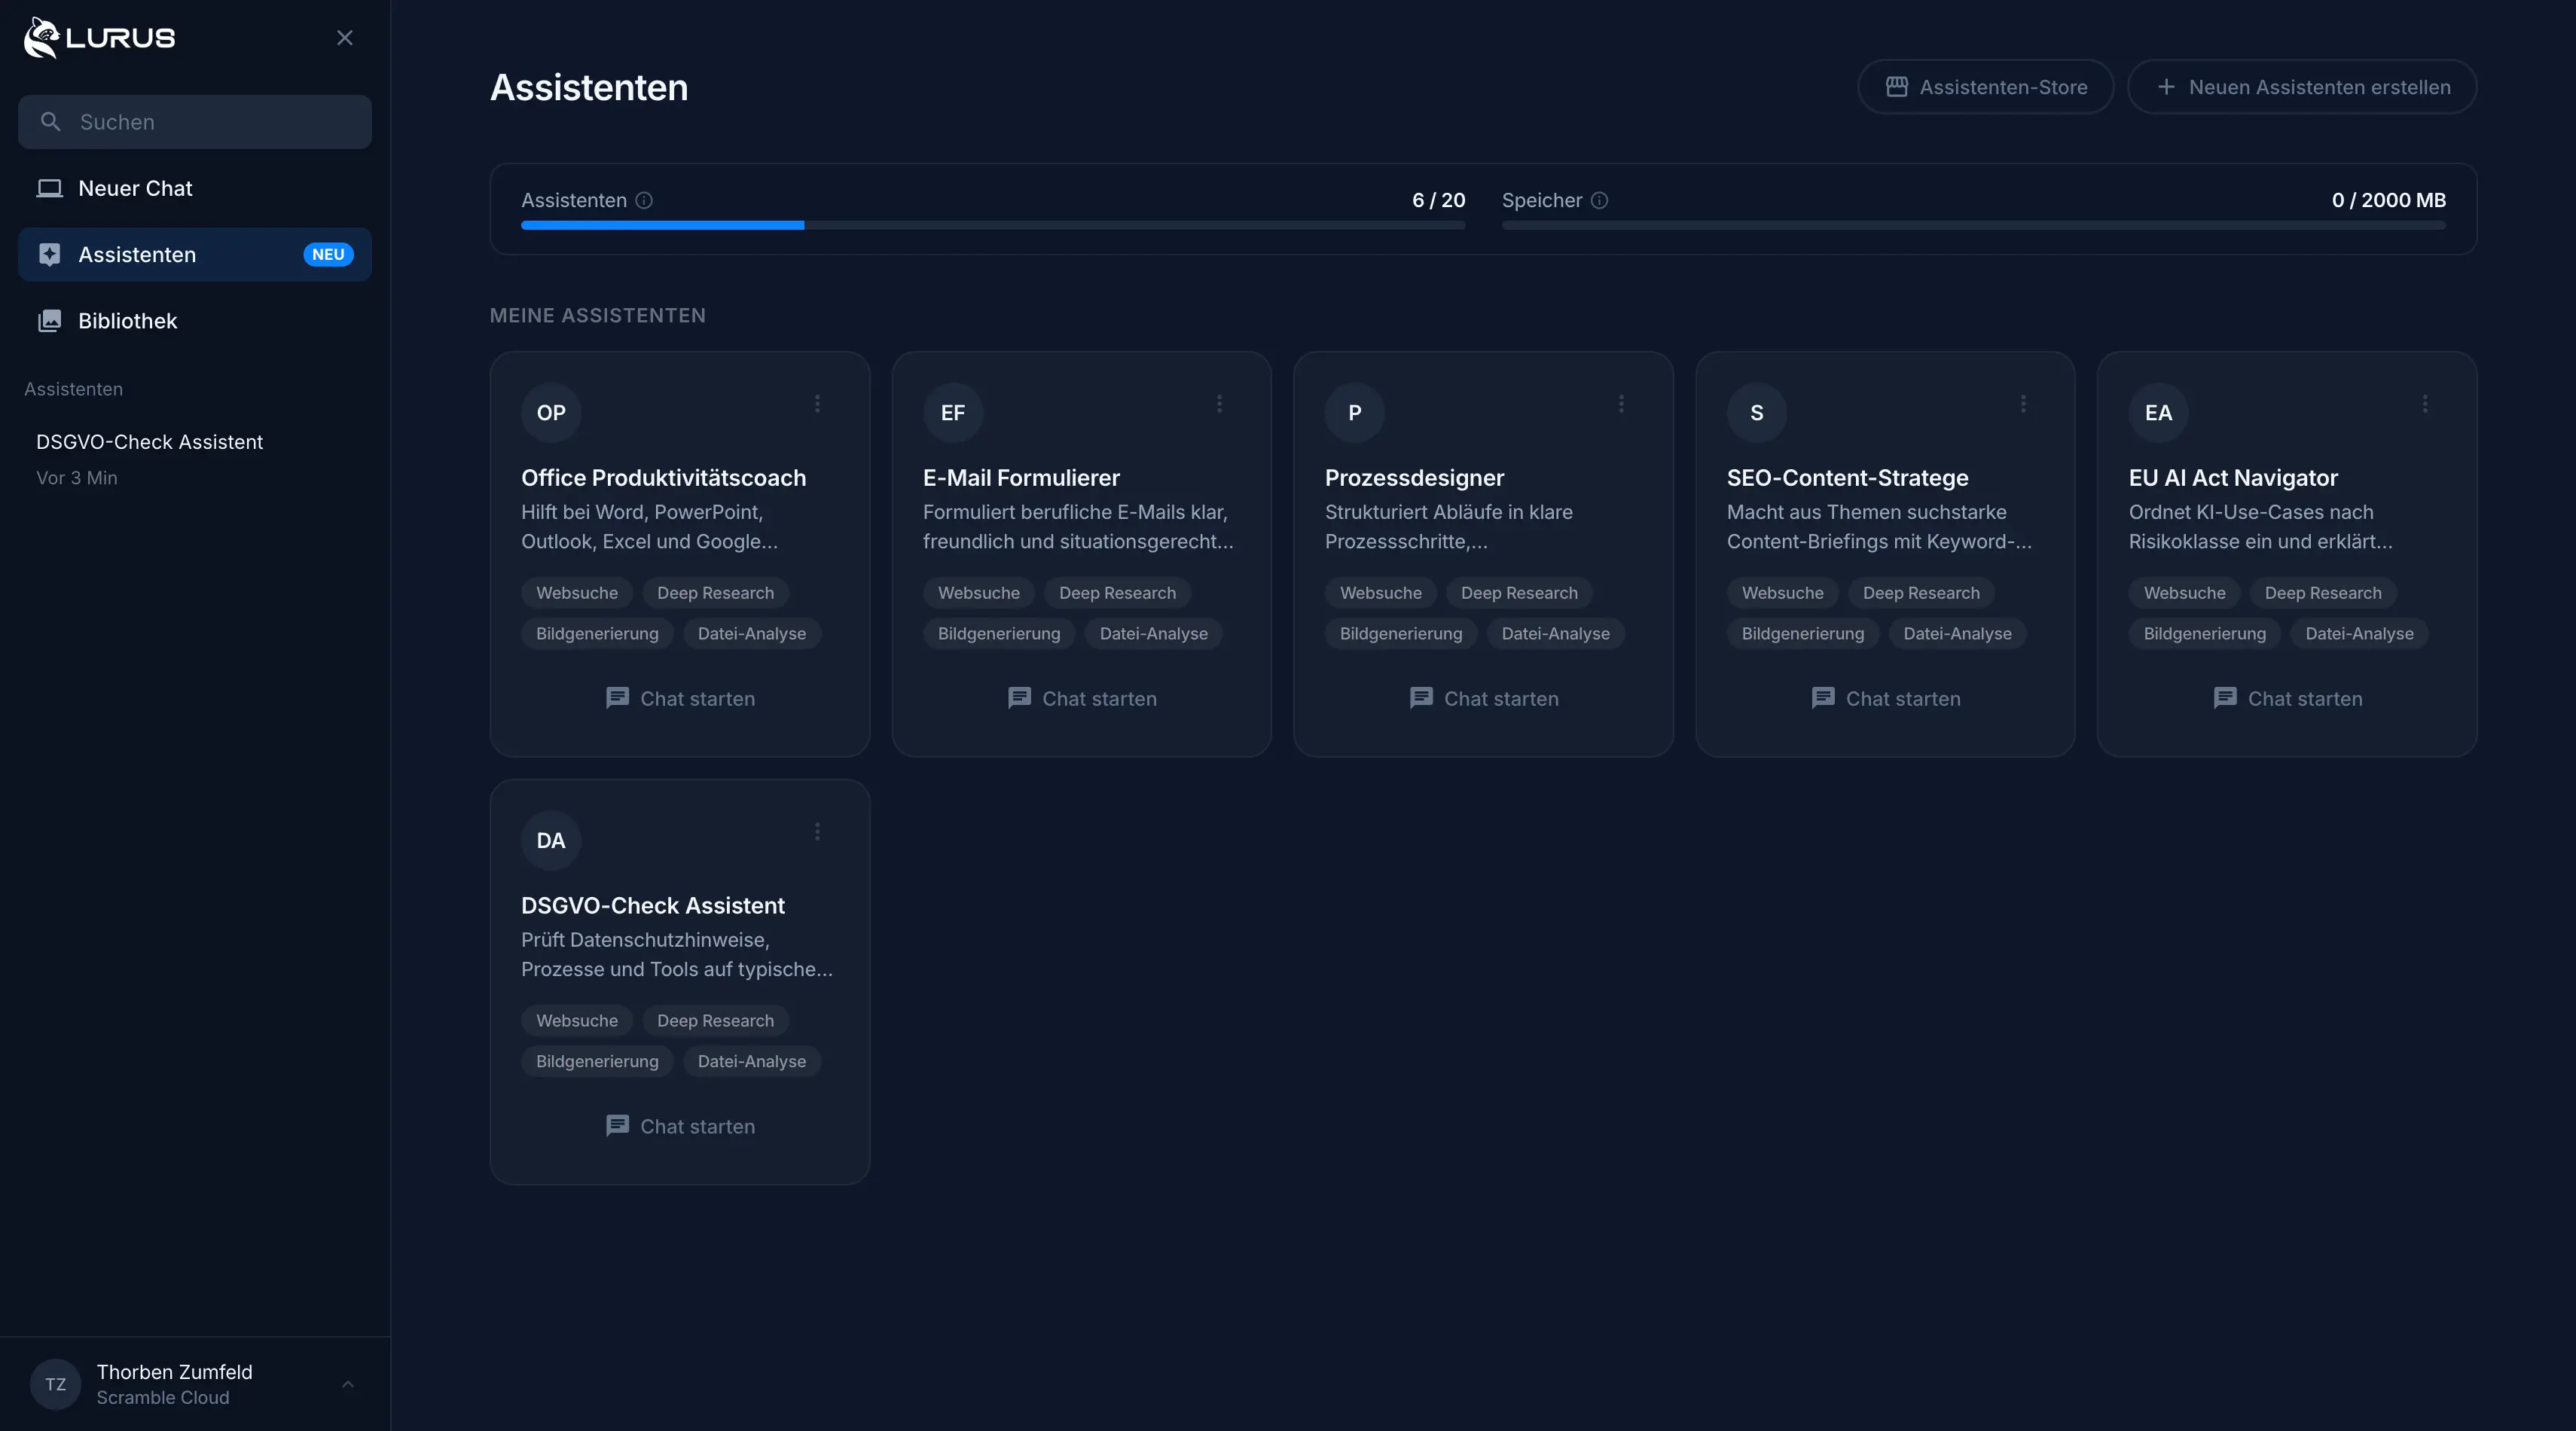Show info for Speicher quota
Image resolution: width=2576 pixels, height=1431 pixels.
point(1599,200)
